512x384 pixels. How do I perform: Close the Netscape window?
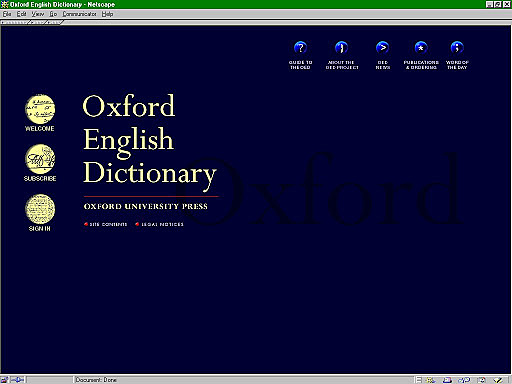pos(507,4)
